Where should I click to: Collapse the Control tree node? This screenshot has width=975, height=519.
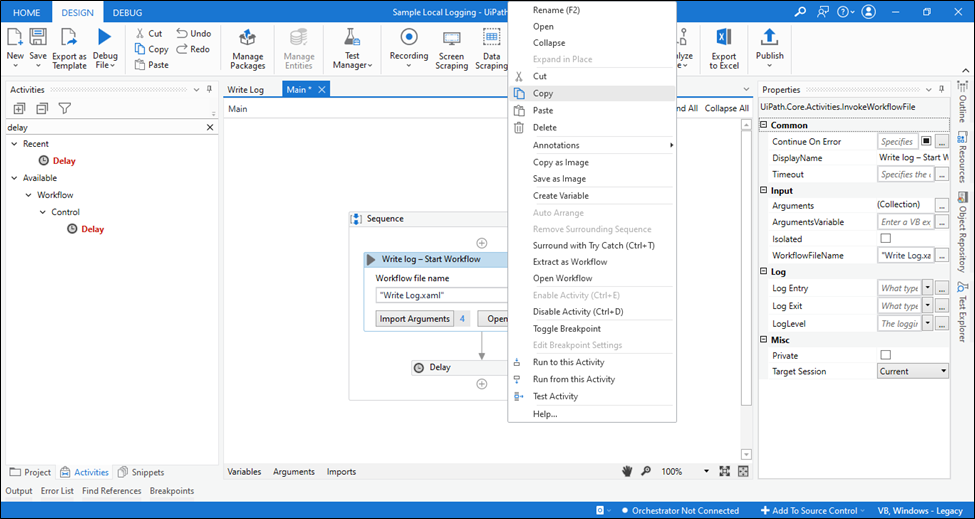[x=43, y=212]
